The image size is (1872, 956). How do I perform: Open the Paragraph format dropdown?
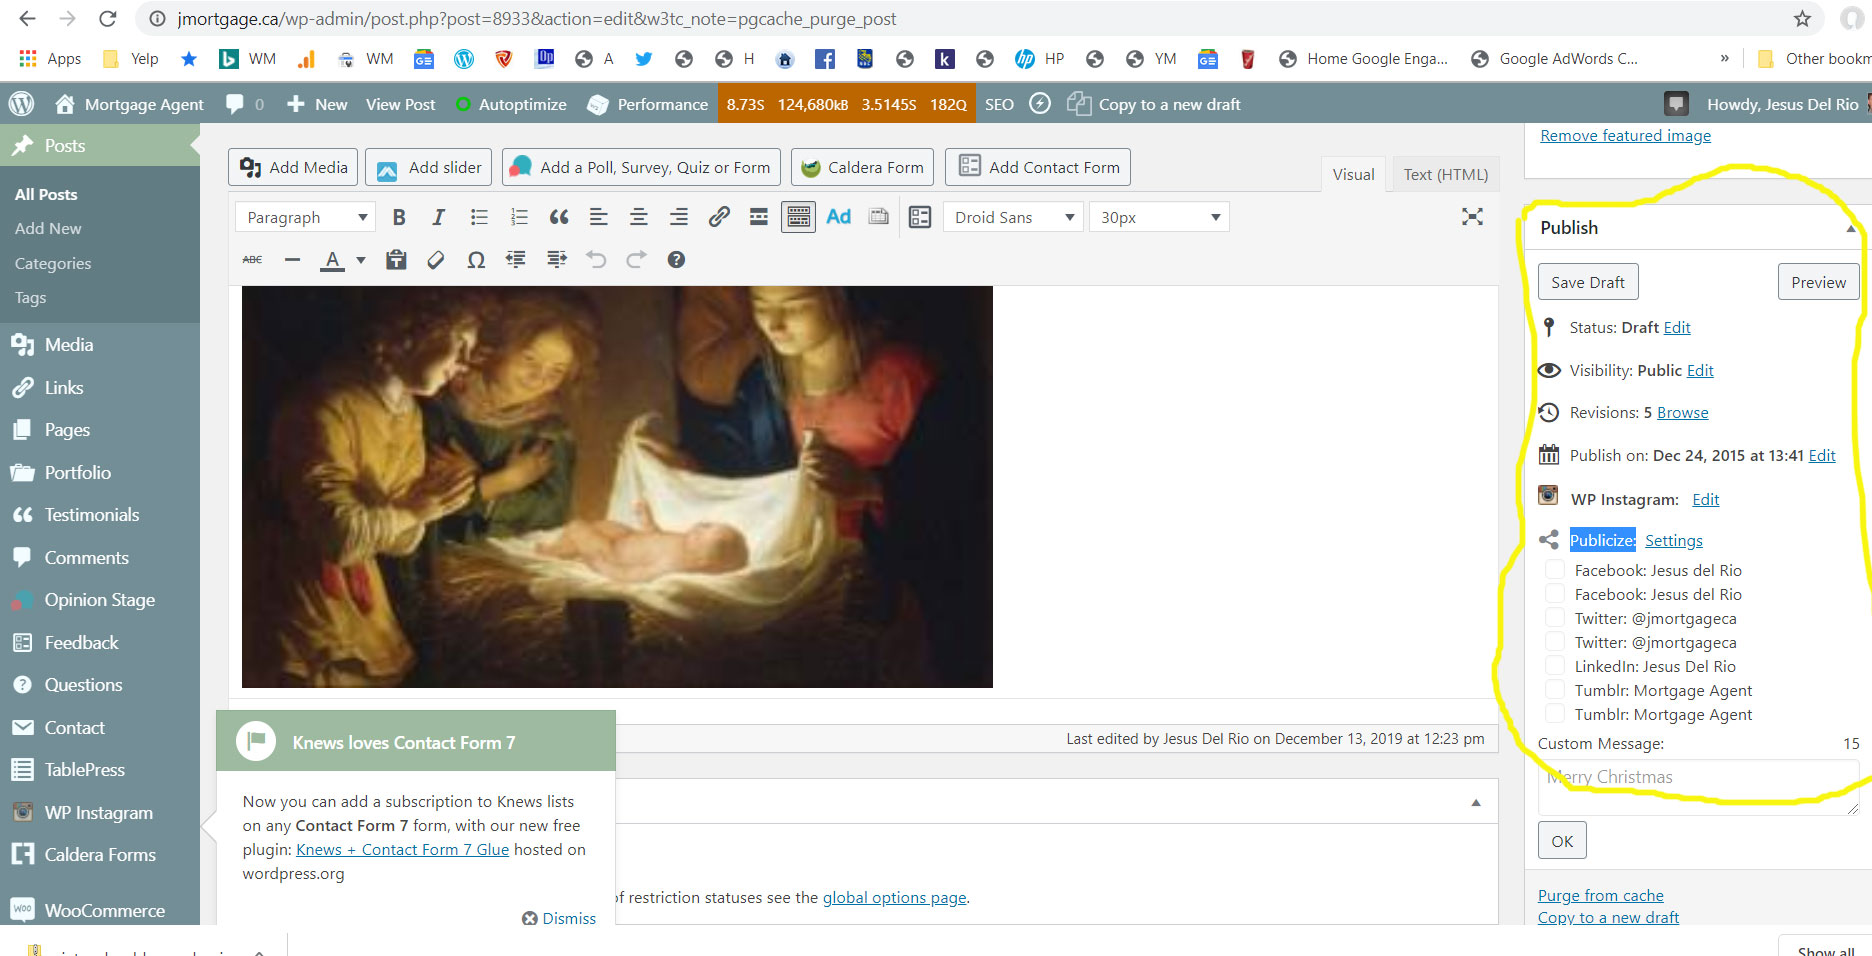(x=305, y=217)
